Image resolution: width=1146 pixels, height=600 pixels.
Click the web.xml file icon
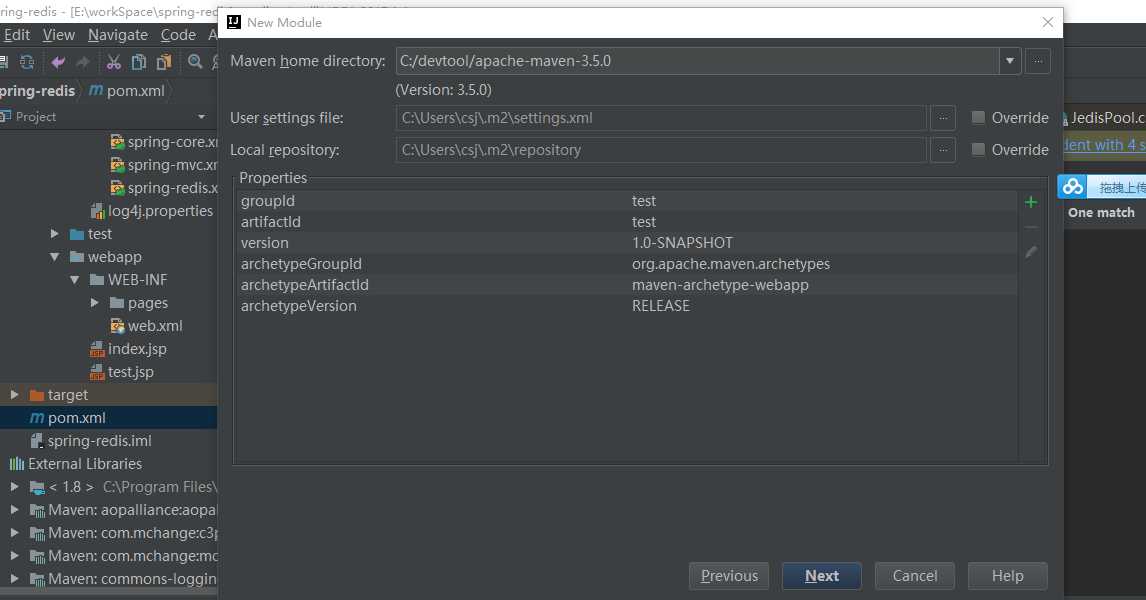pos(117,326)
